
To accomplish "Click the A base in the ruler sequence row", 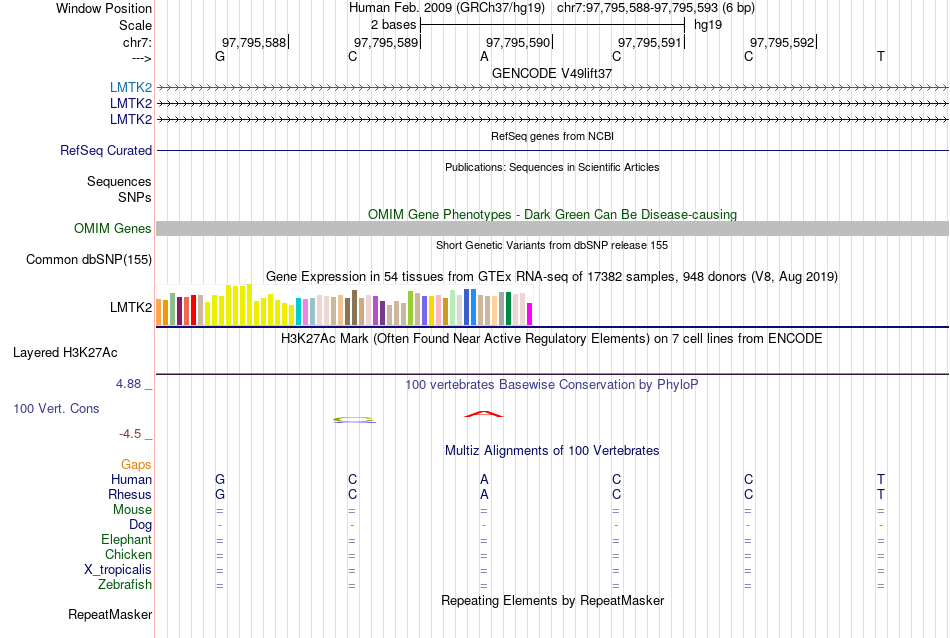I will (x=484, y=56).
